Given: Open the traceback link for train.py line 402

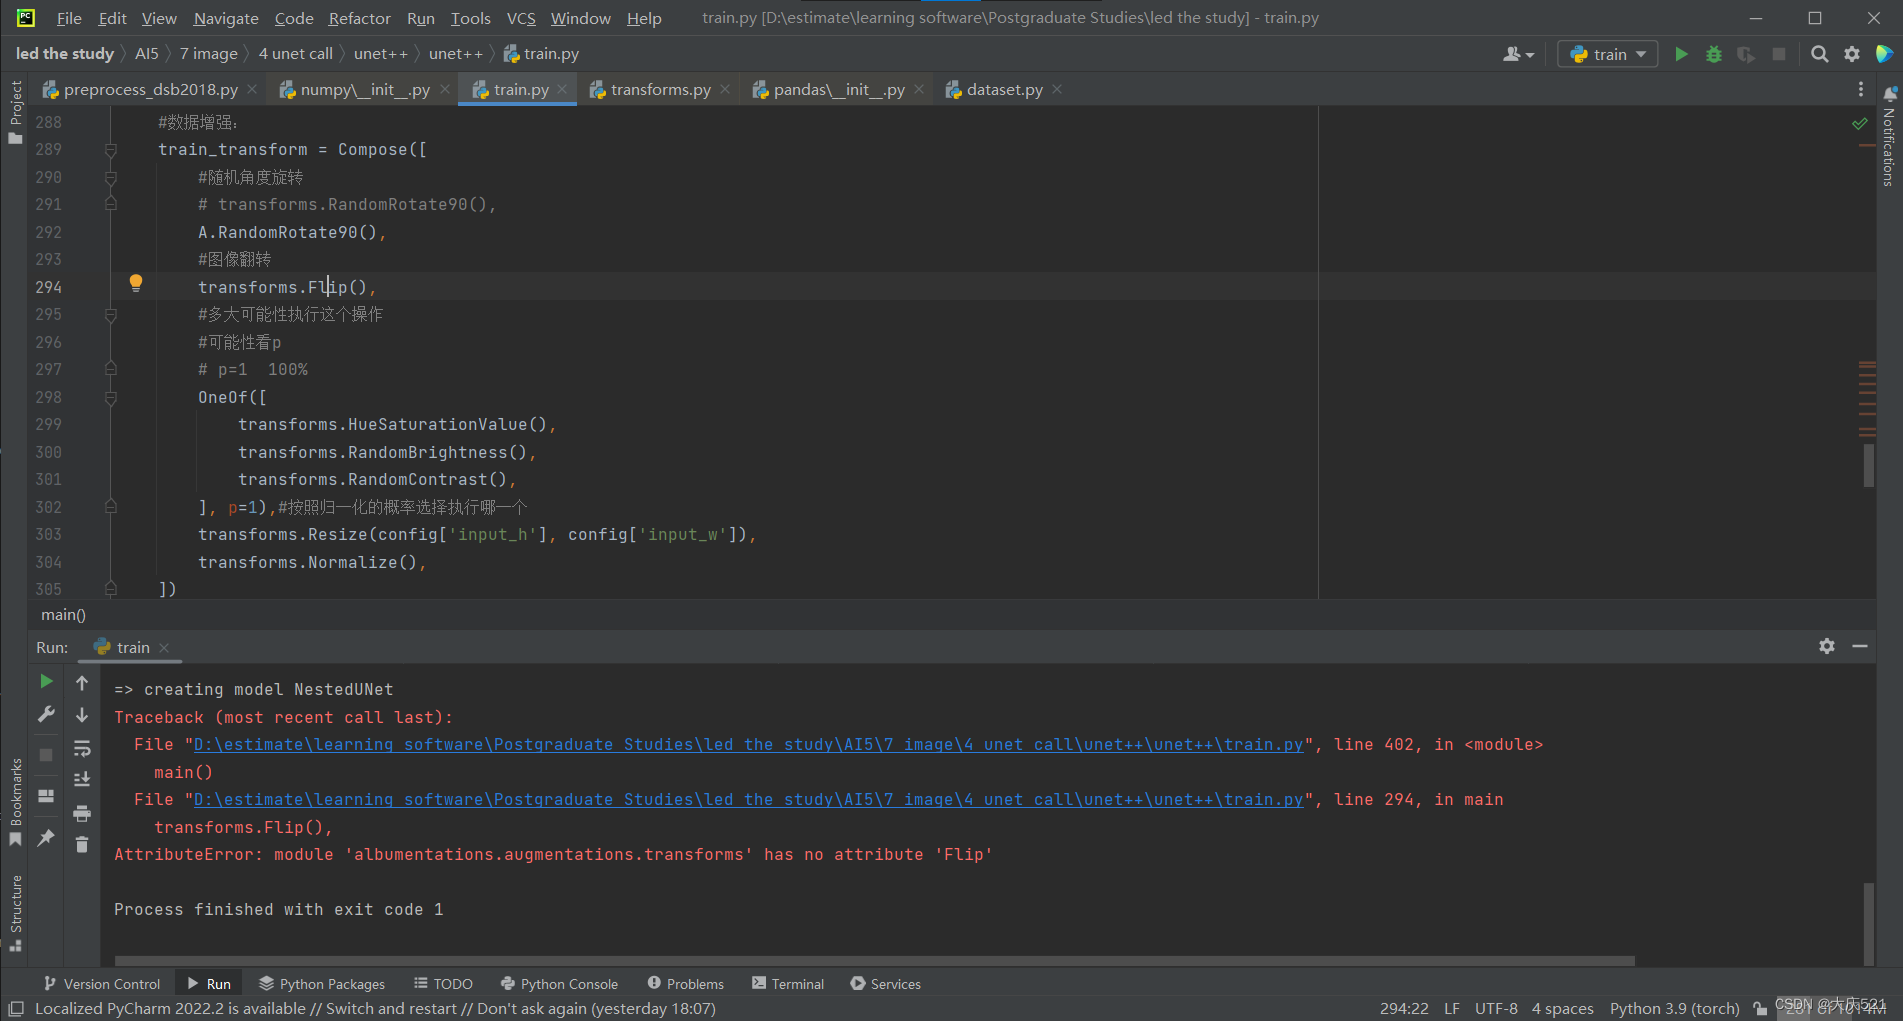Looking at the screenshot, I should click(748, 744).
